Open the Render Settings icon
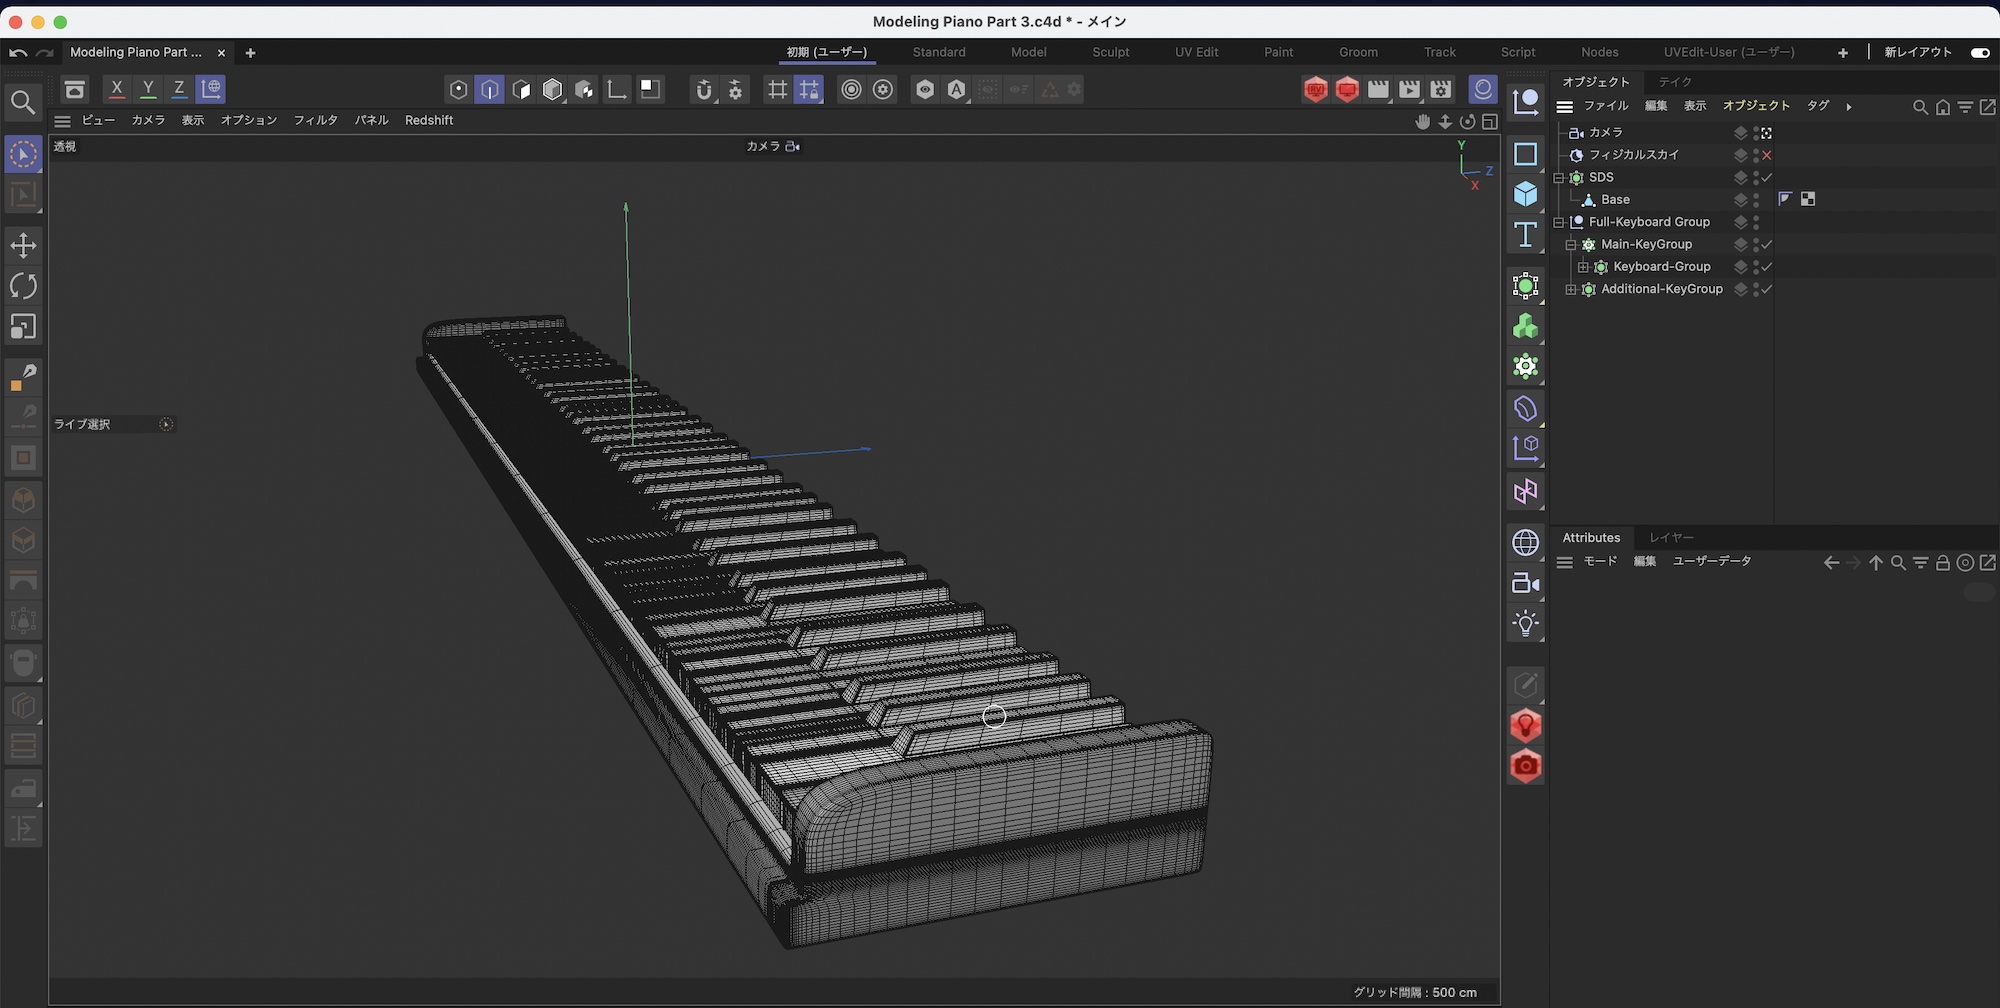 point(1440,89)
